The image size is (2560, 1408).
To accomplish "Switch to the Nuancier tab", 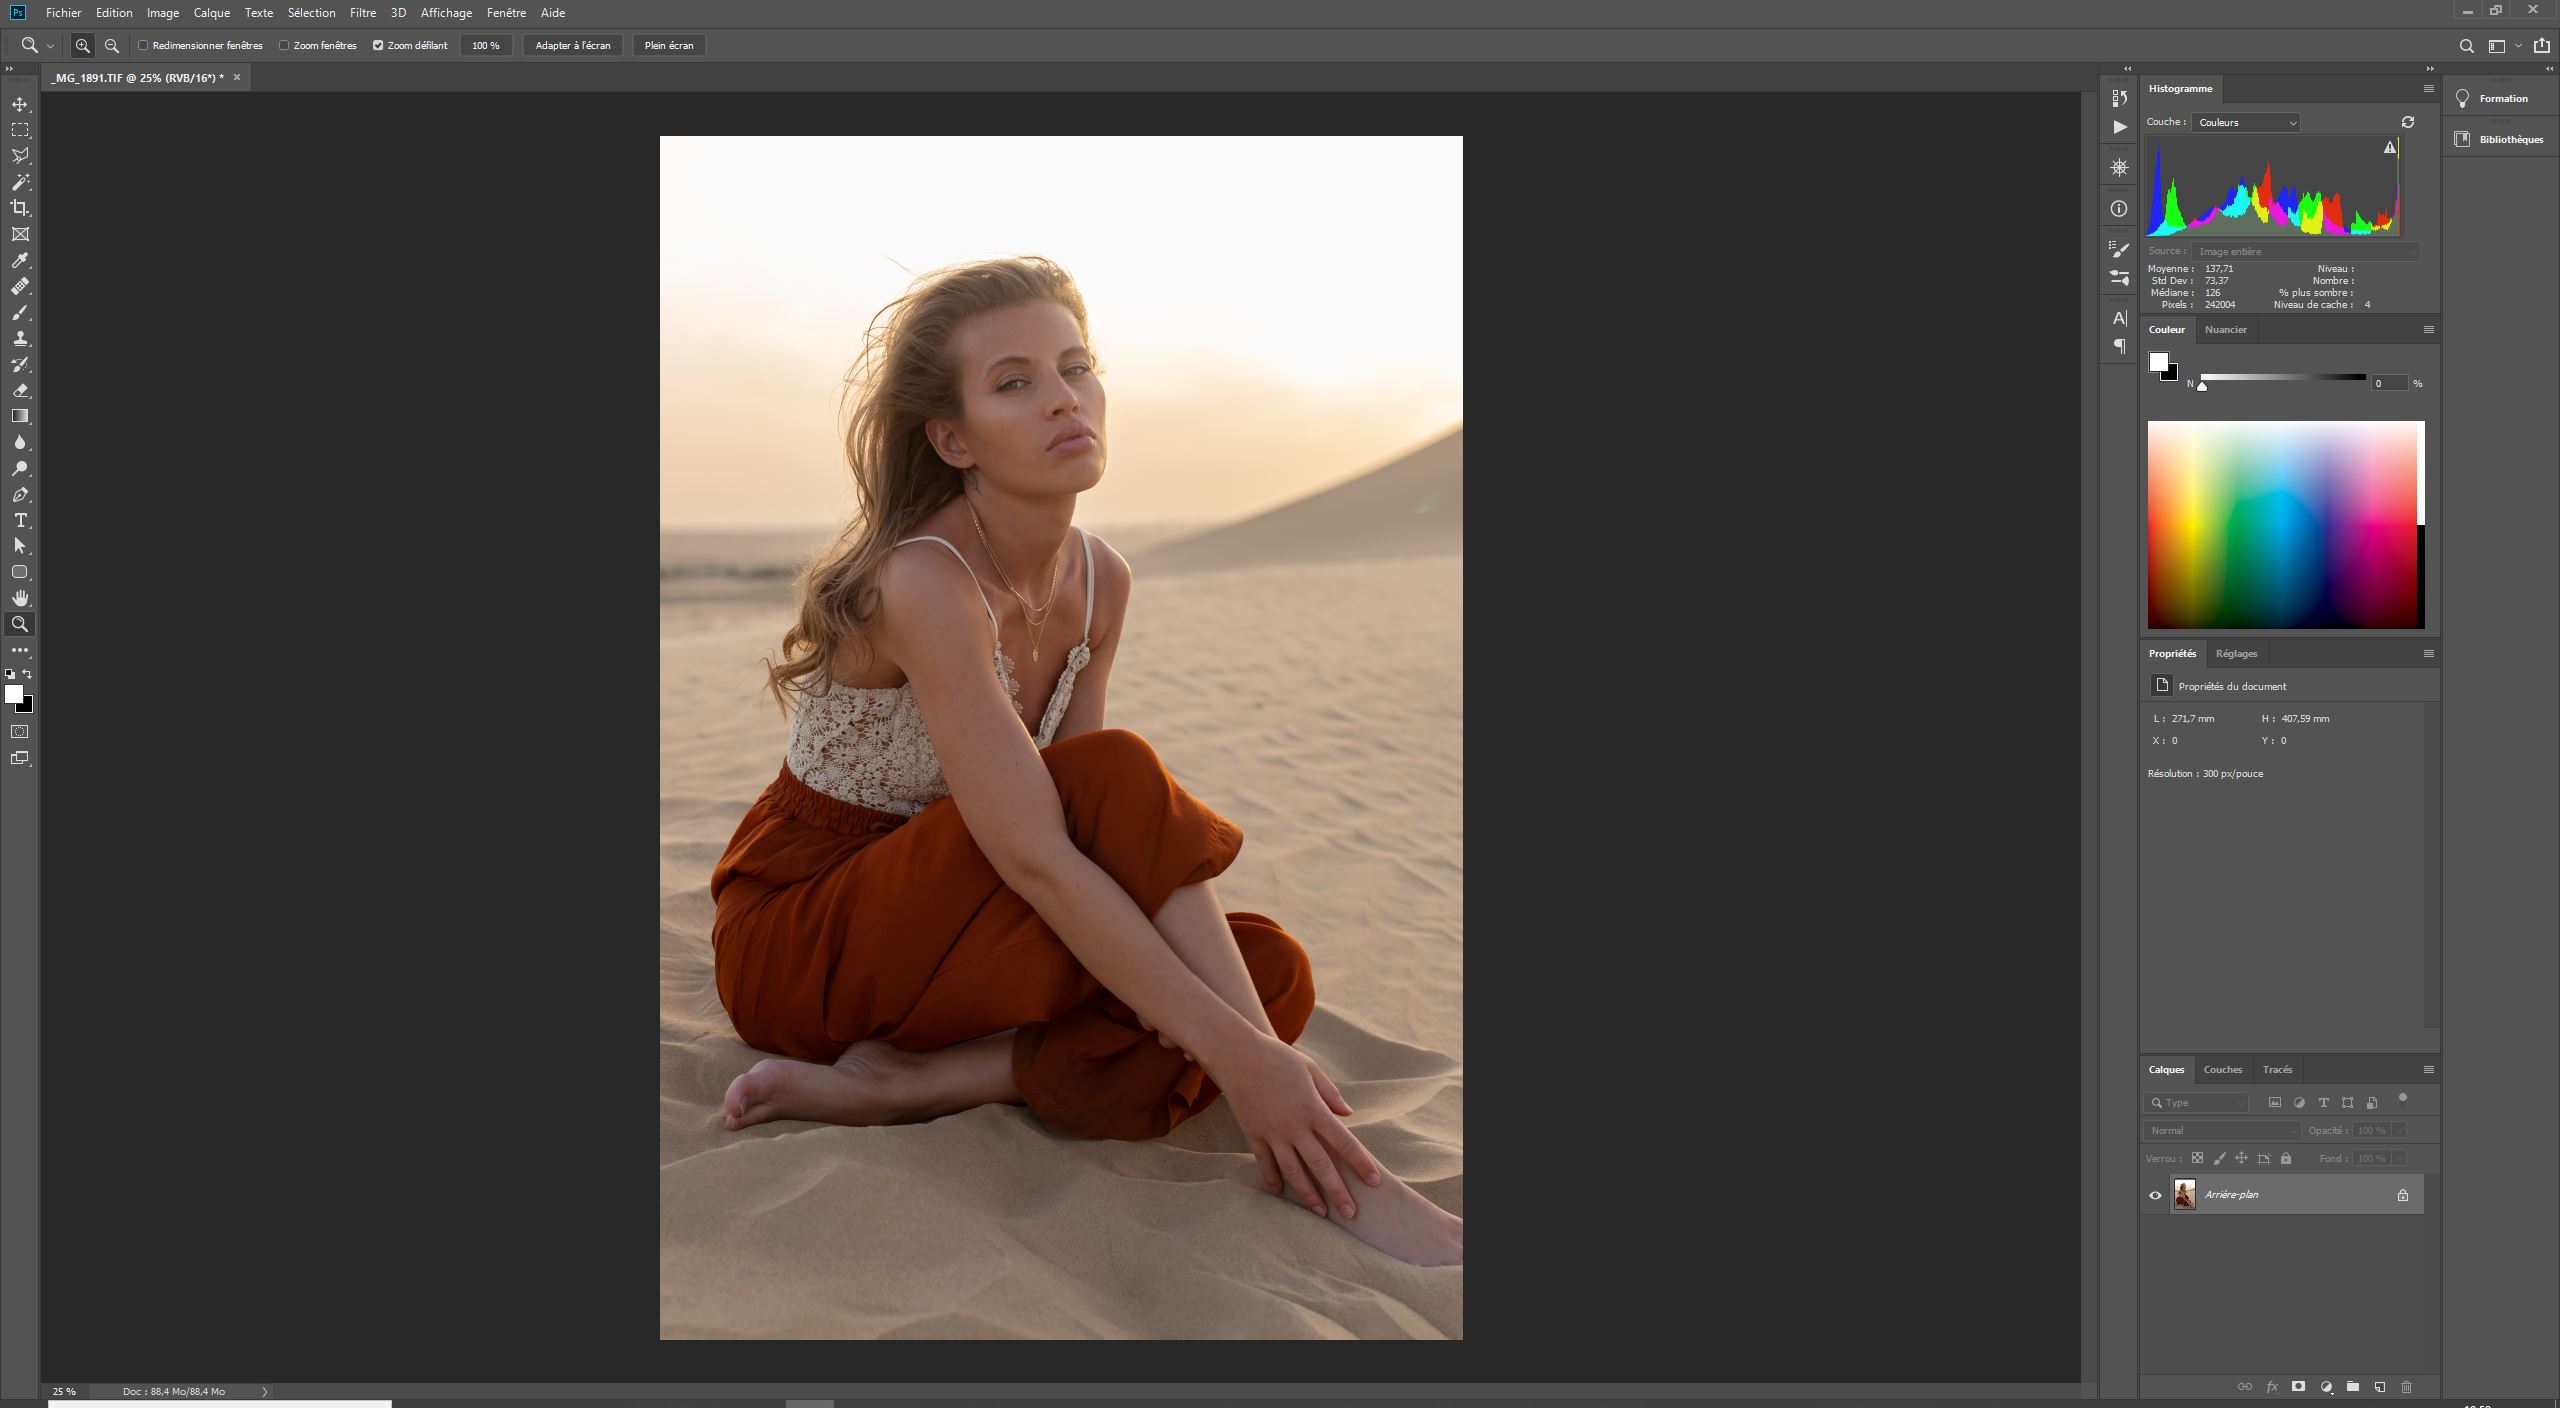I will click(x=2226, y=329).
